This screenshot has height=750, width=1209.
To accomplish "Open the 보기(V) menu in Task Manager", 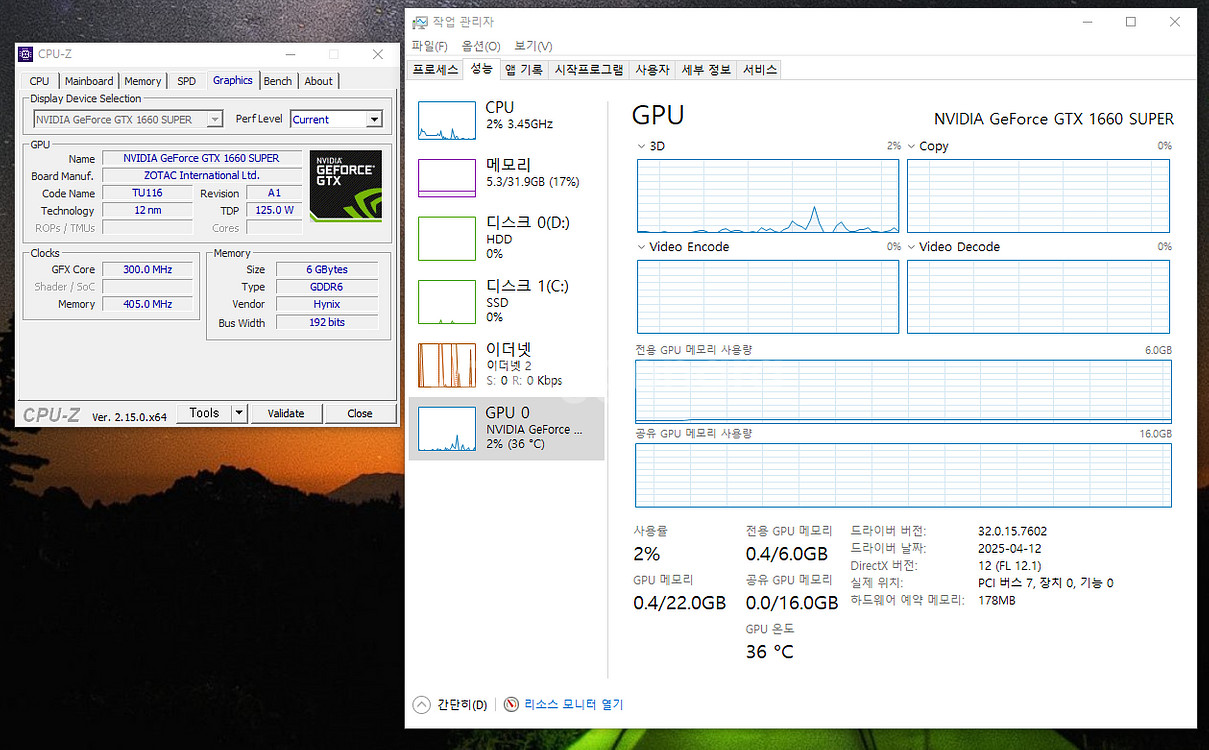I will (x=533, y=46).
